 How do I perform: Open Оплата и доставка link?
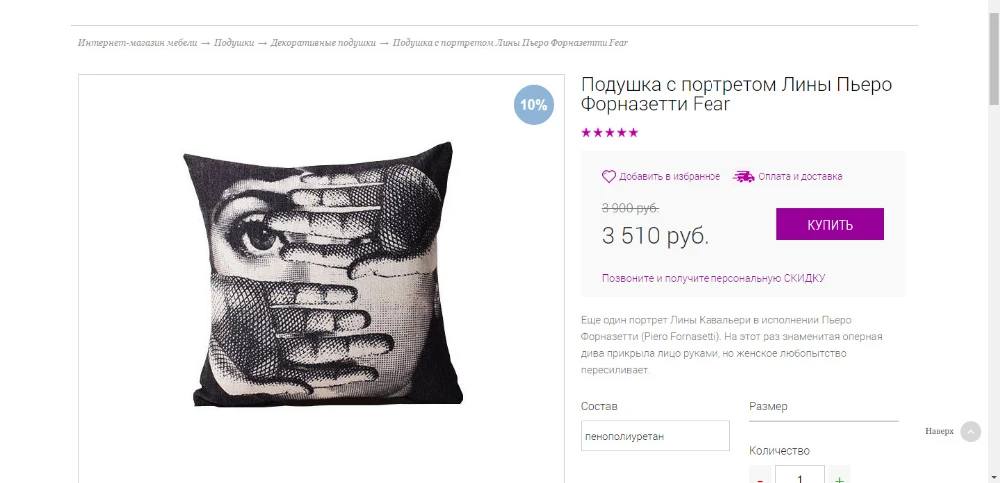pyautogui.click(x=800, y=177)
